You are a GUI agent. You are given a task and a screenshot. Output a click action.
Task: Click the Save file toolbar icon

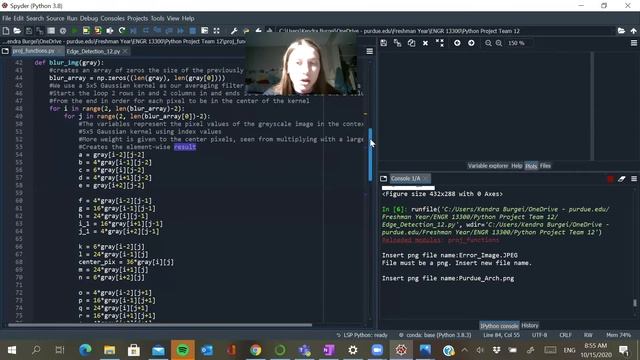[x=29, y=31]
